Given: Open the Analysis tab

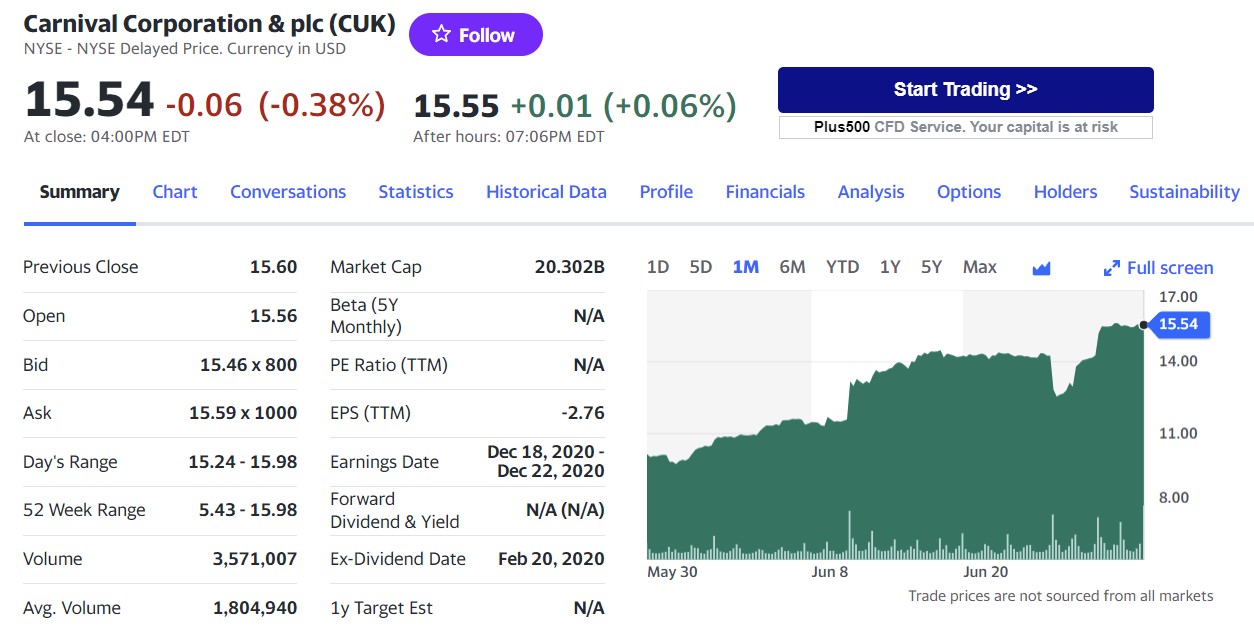Looking at the screenshot, I should [871, 192].
